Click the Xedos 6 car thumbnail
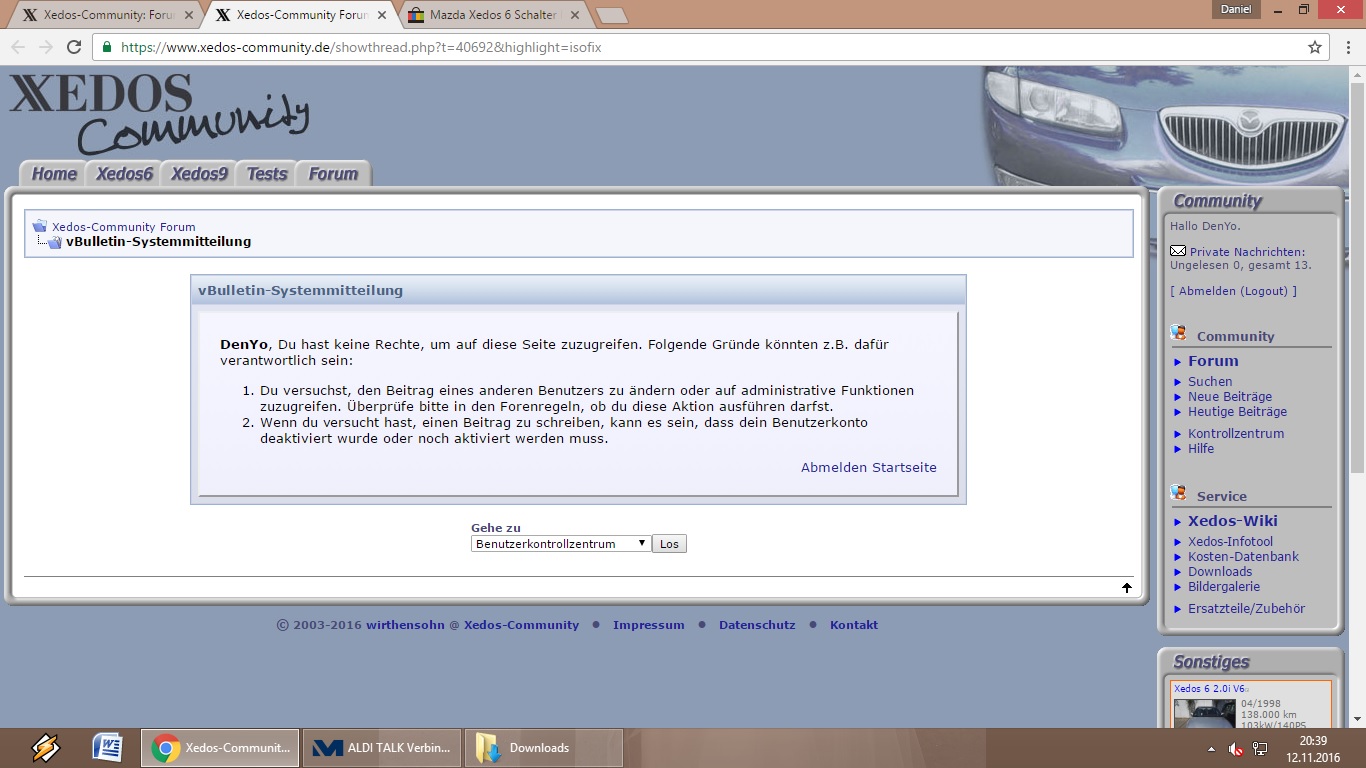The height and width of the screenshot is (768, 1366). tap(1204, 713)
